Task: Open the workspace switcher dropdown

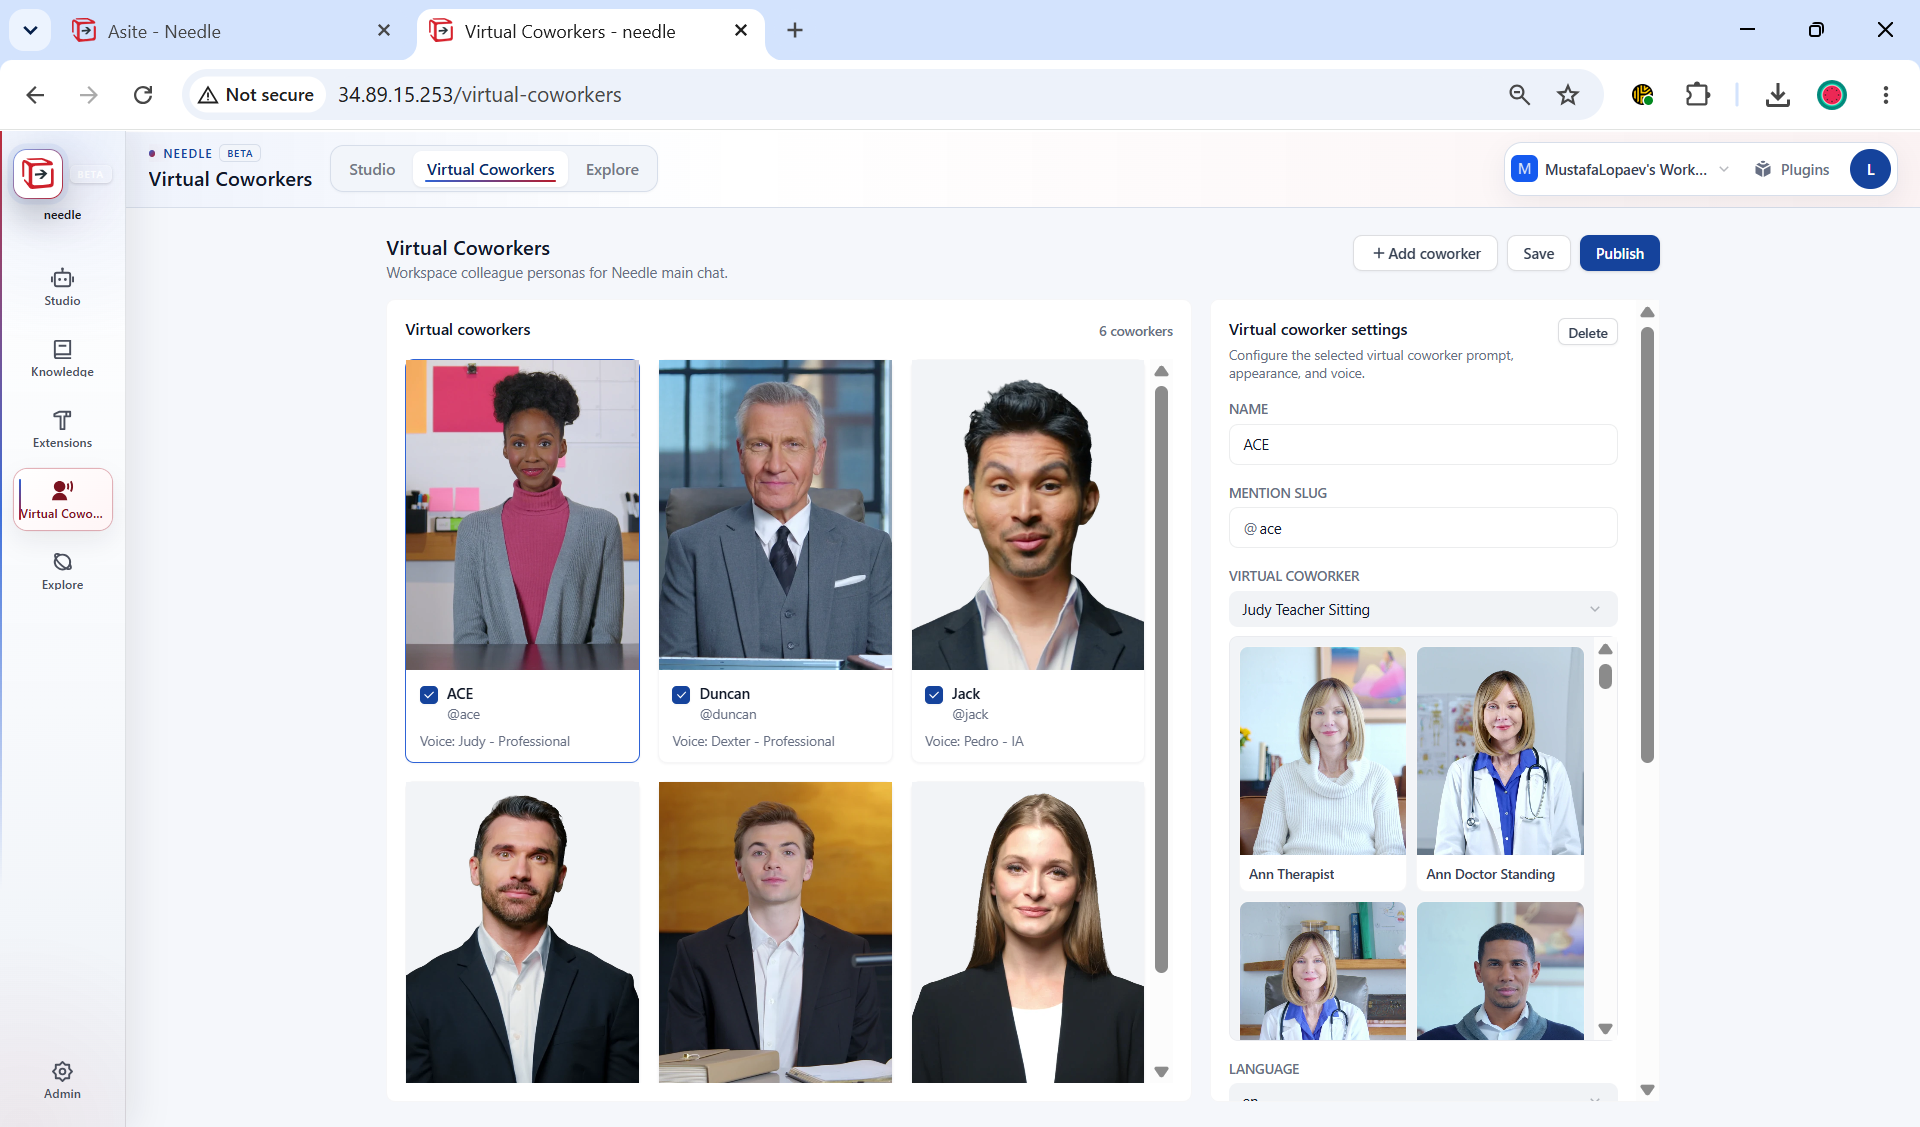Action: (1620, 170)
